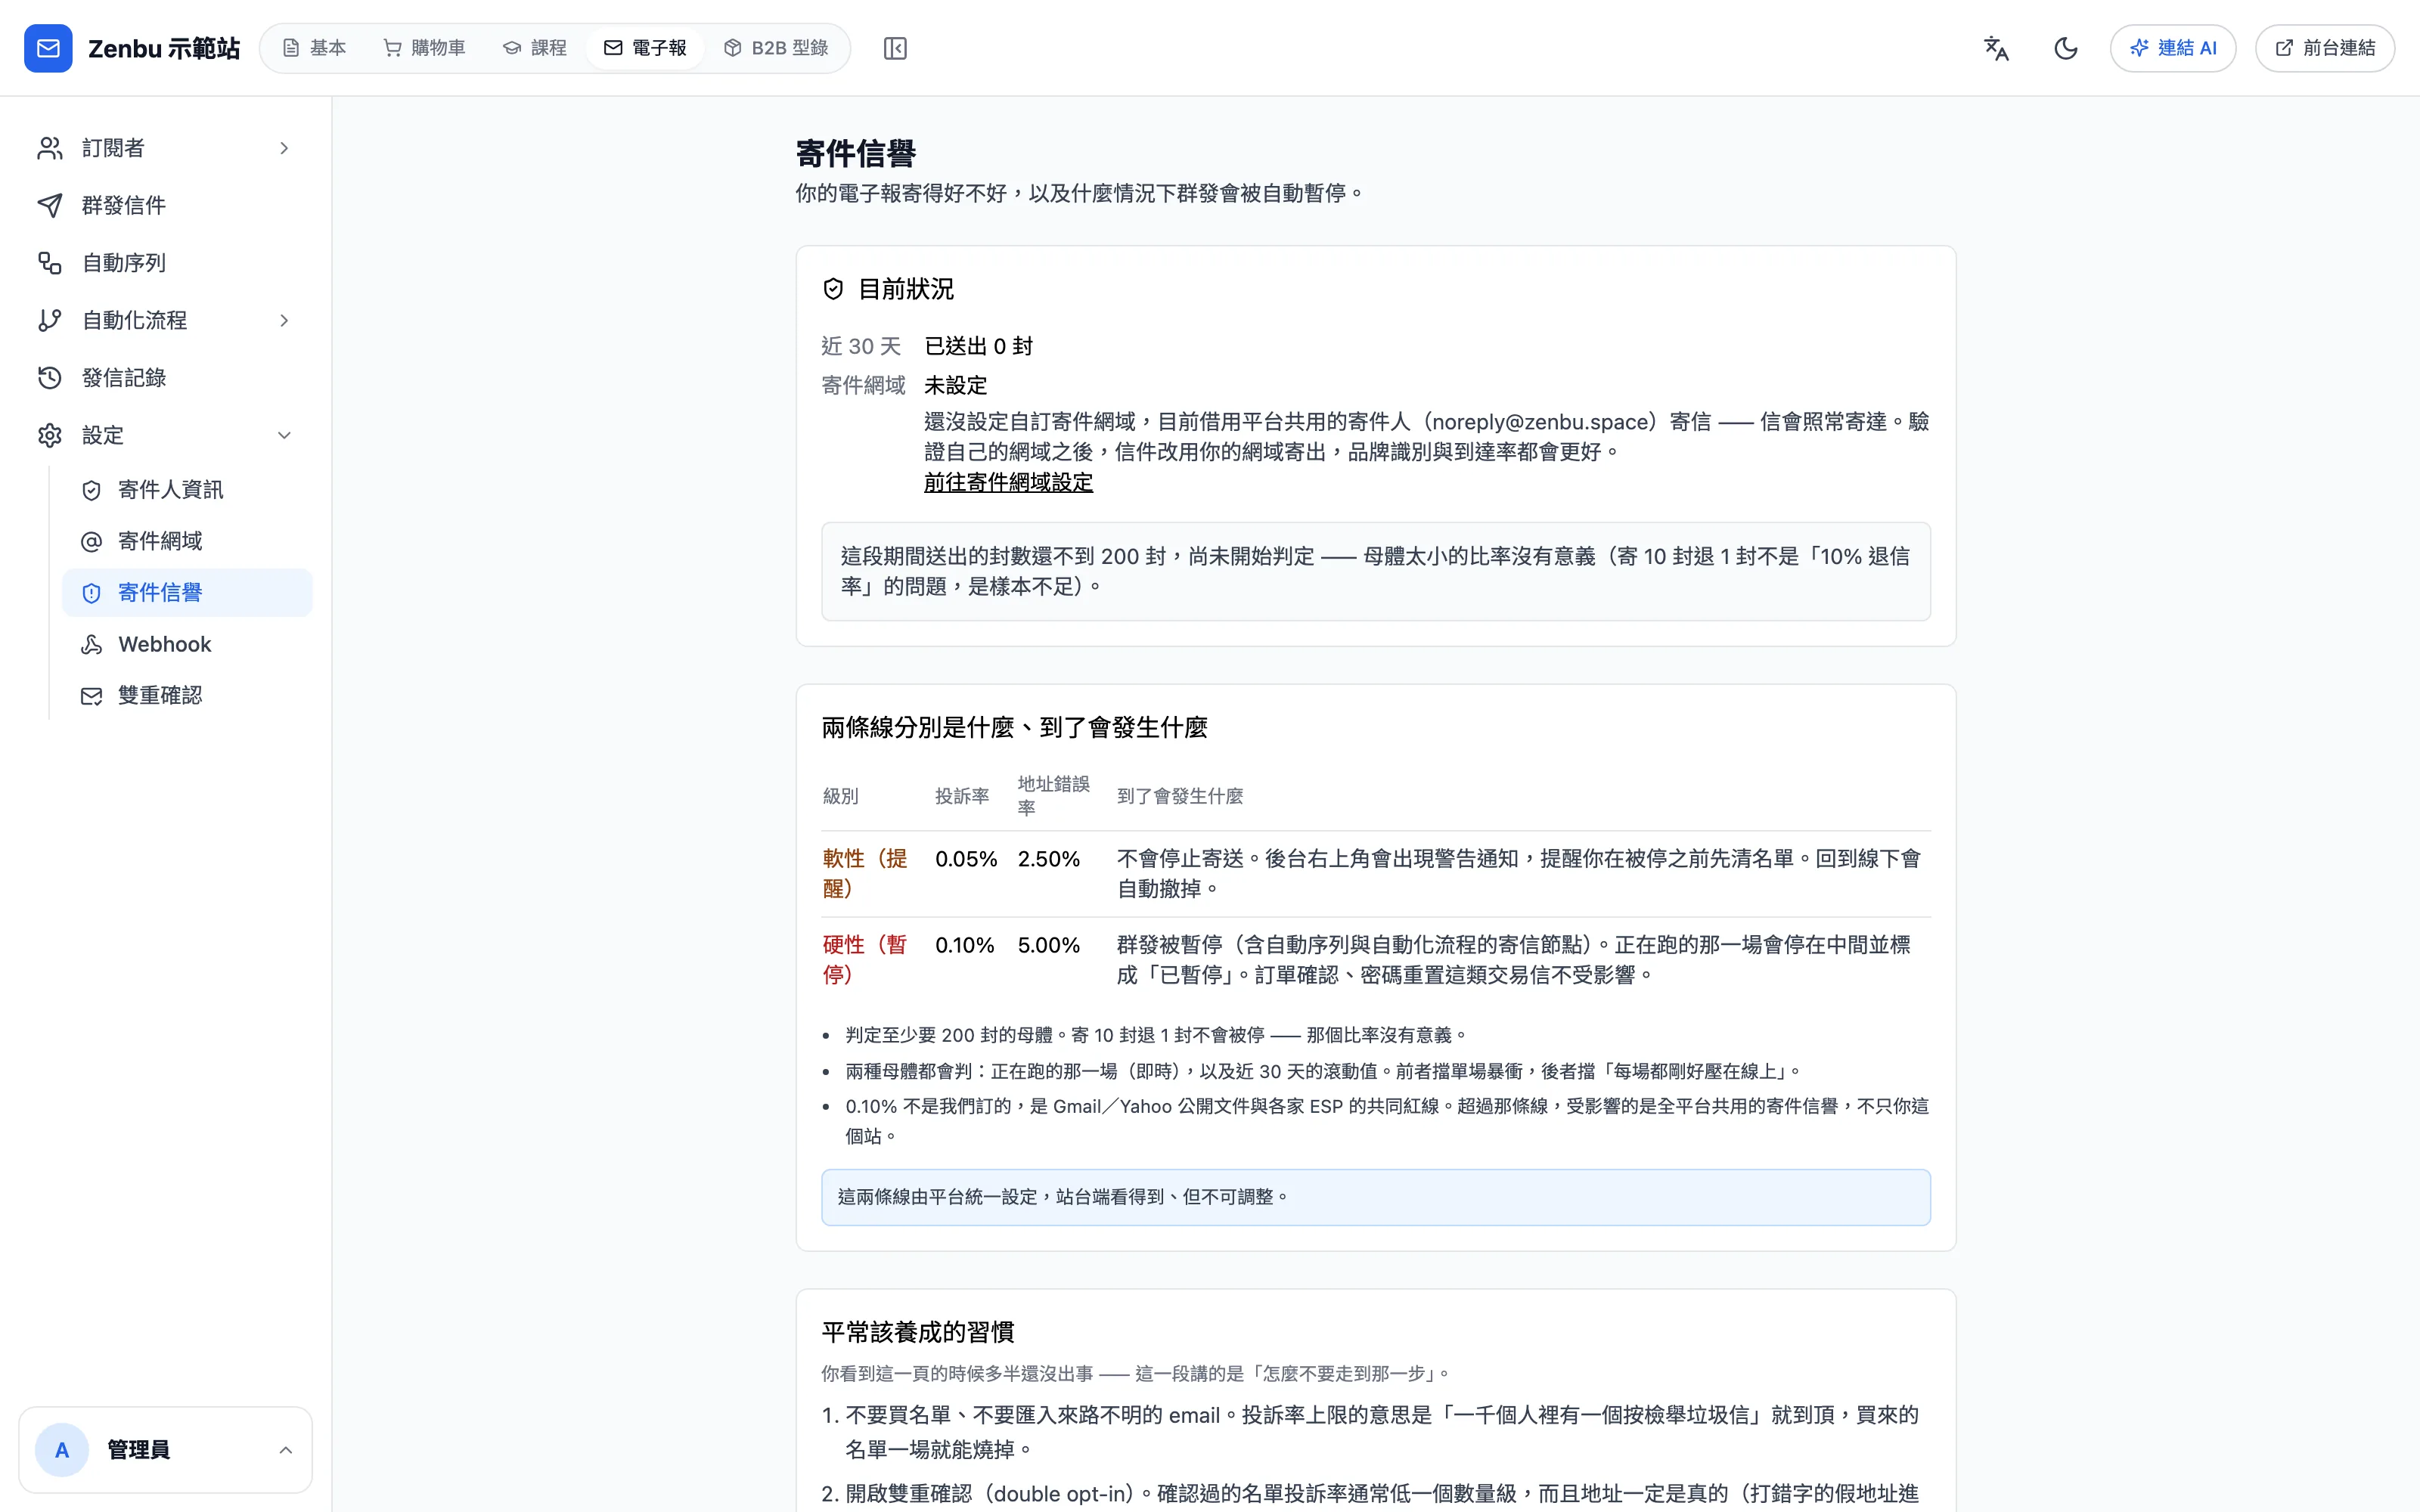
Task: Click the 軟性（提醒） level cell
Action: pyautogui.click(x=866, y=873)
